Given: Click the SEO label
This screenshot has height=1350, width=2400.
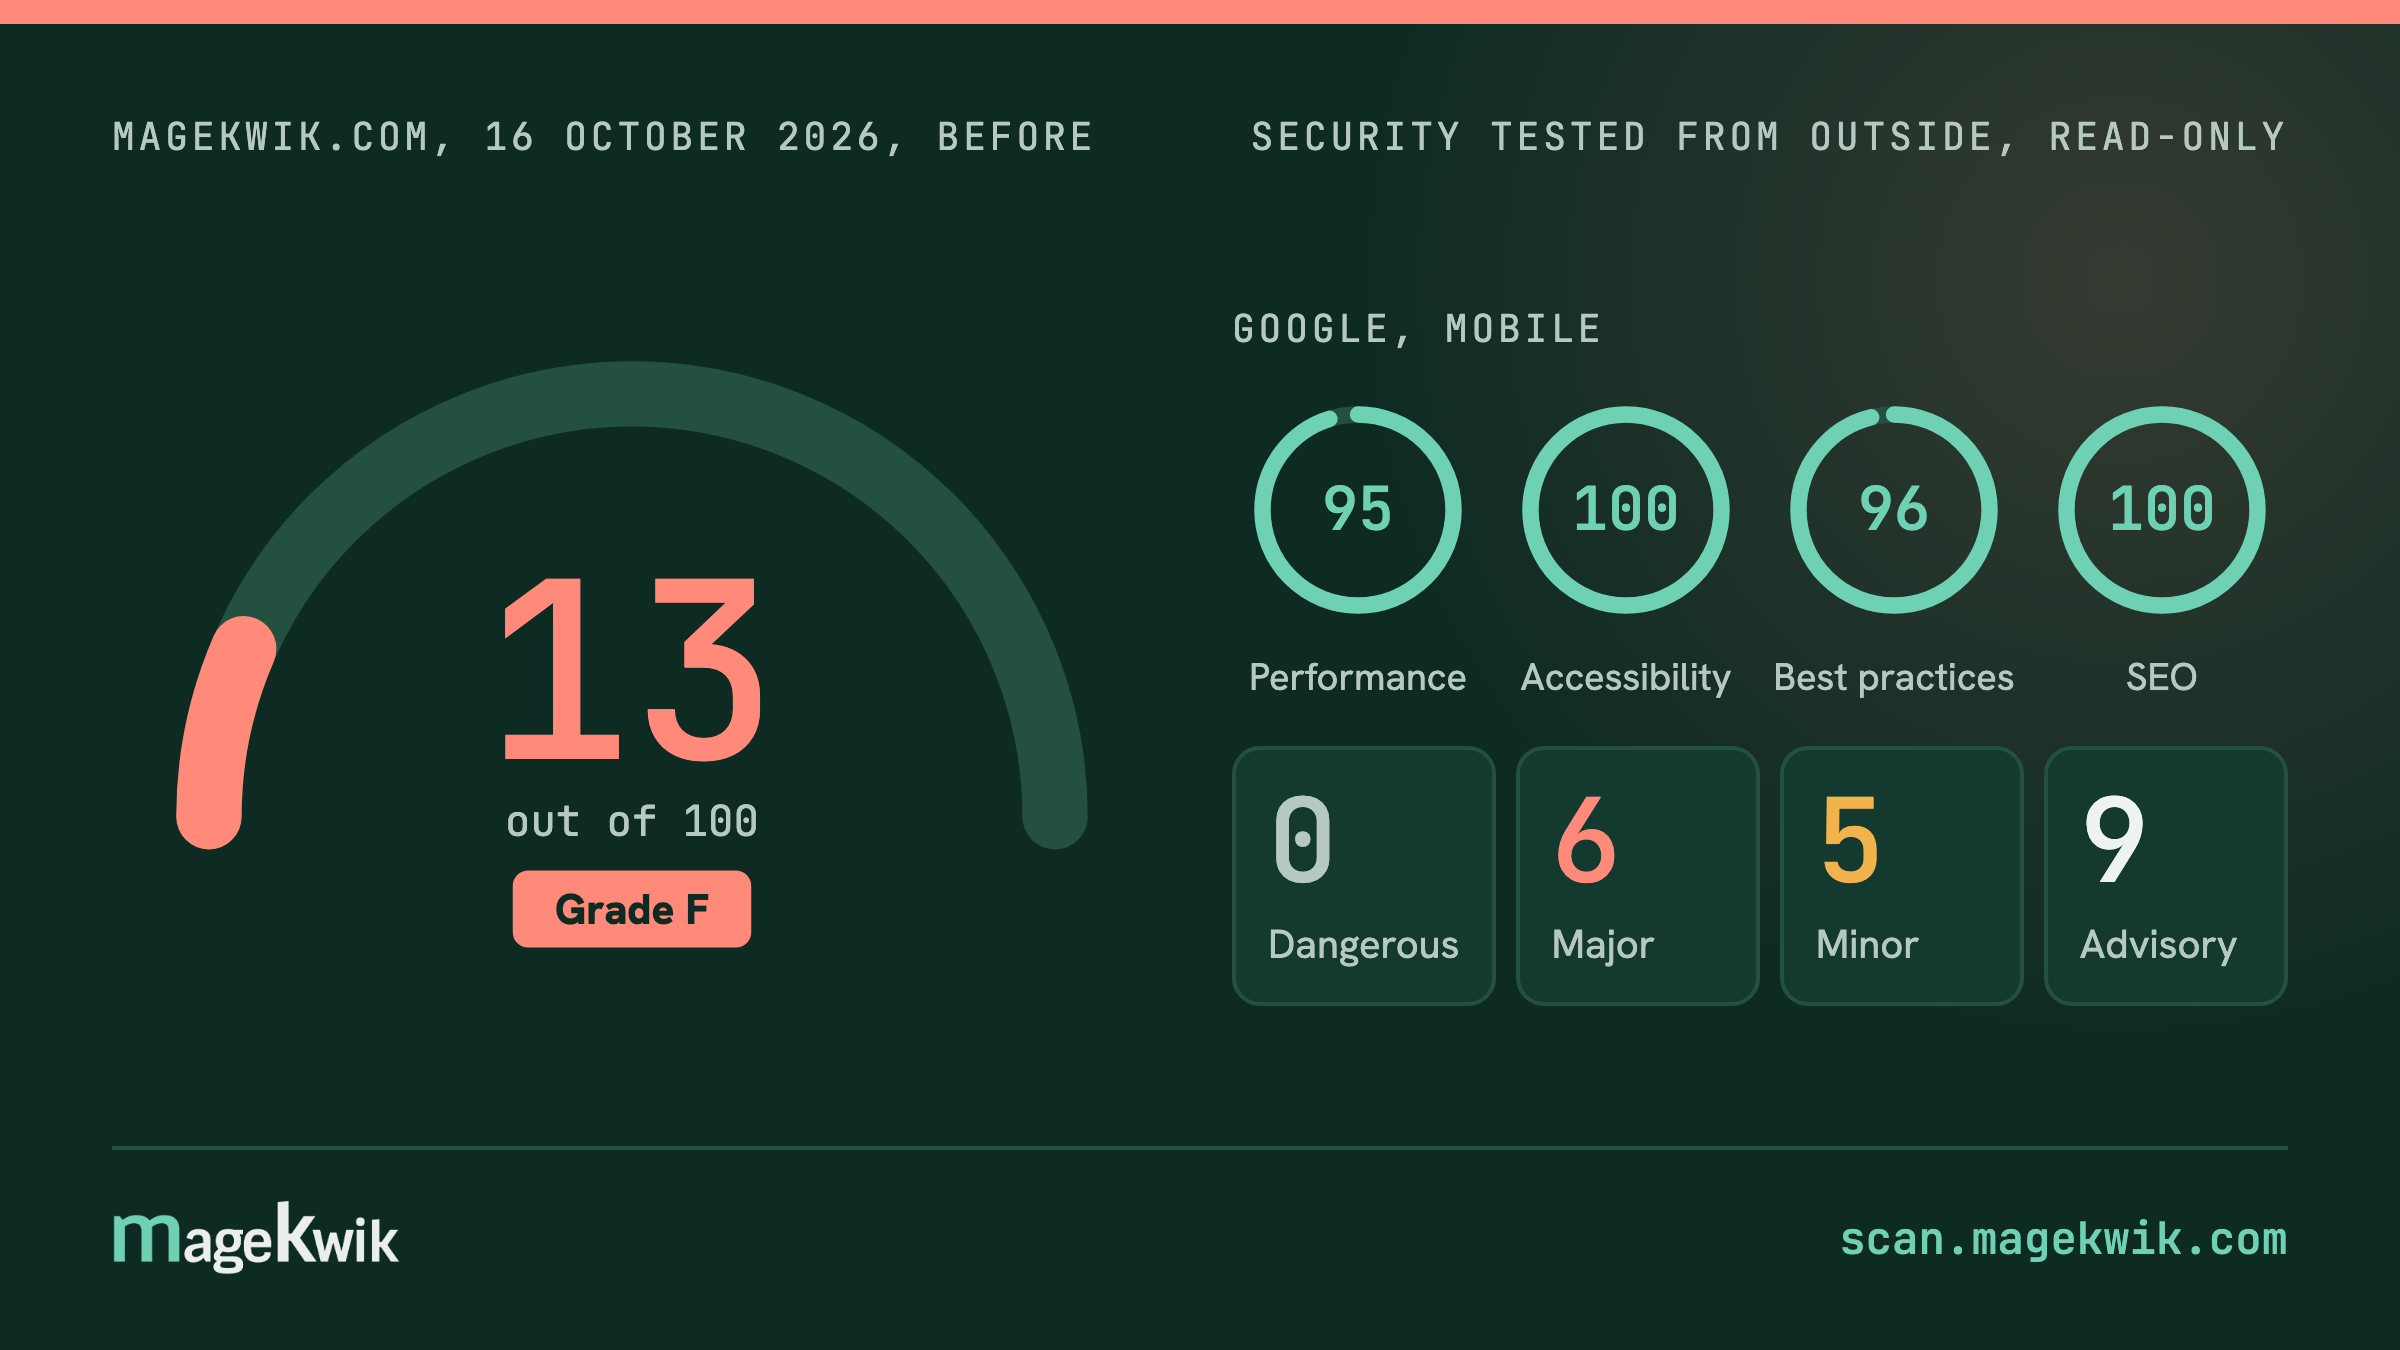Looking at the screenshot, I should (x=2162, y=678).
